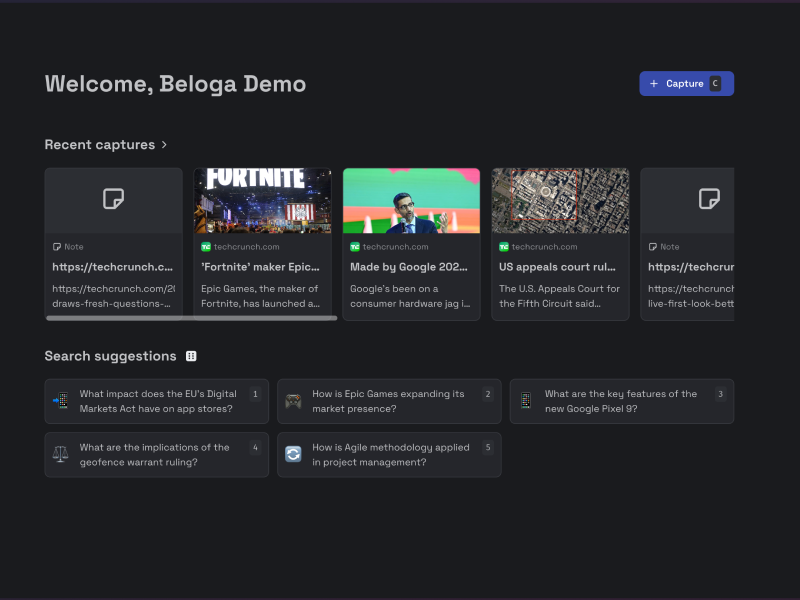Open the Made by Google card thumbnail
The height and width of the screenshot is (600, 800).
[x=412, y=201]
